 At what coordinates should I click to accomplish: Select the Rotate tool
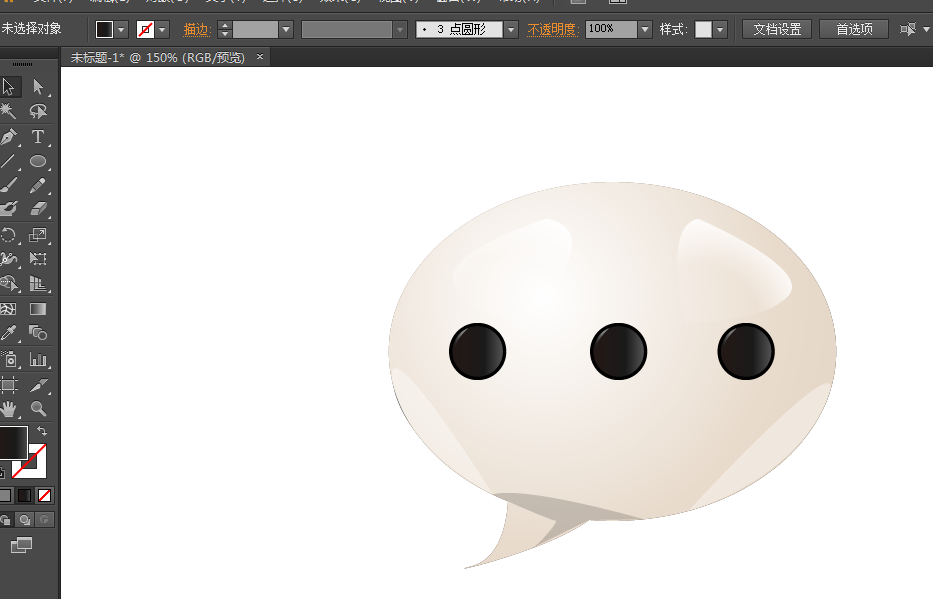(x=8, y=235)
